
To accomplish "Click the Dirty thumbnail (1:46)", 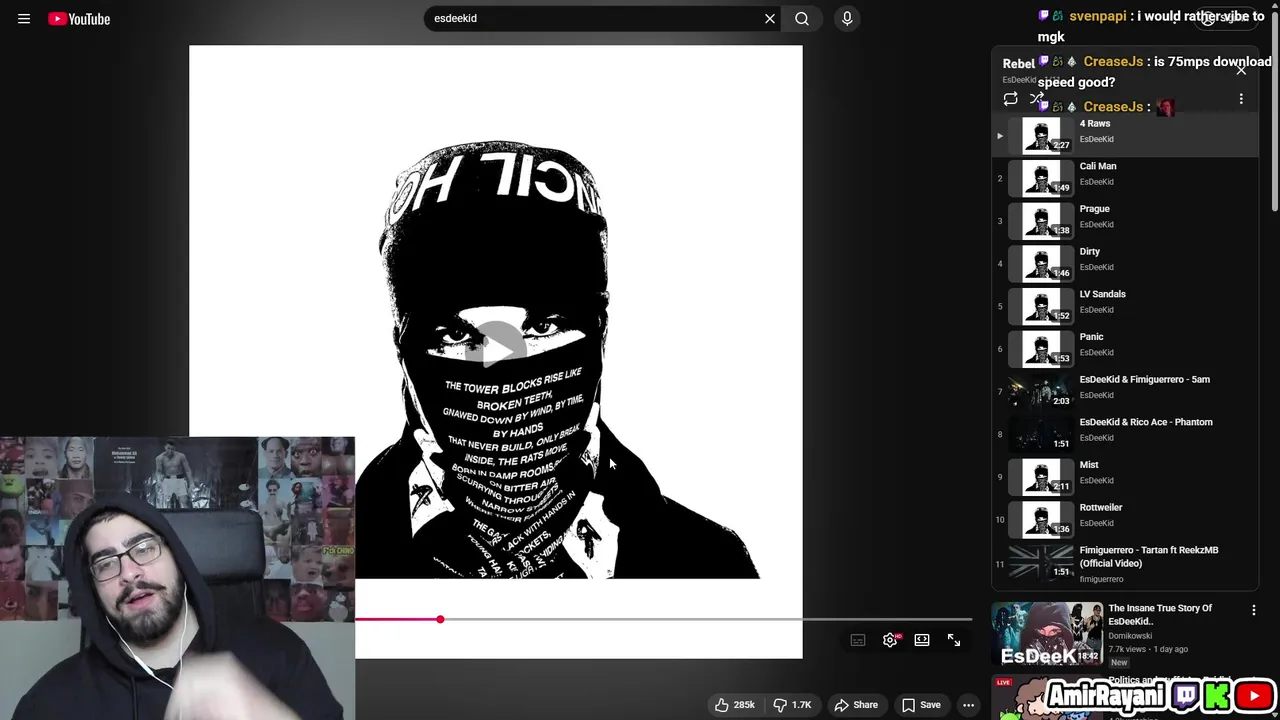I will click(x=1041, y=263).
